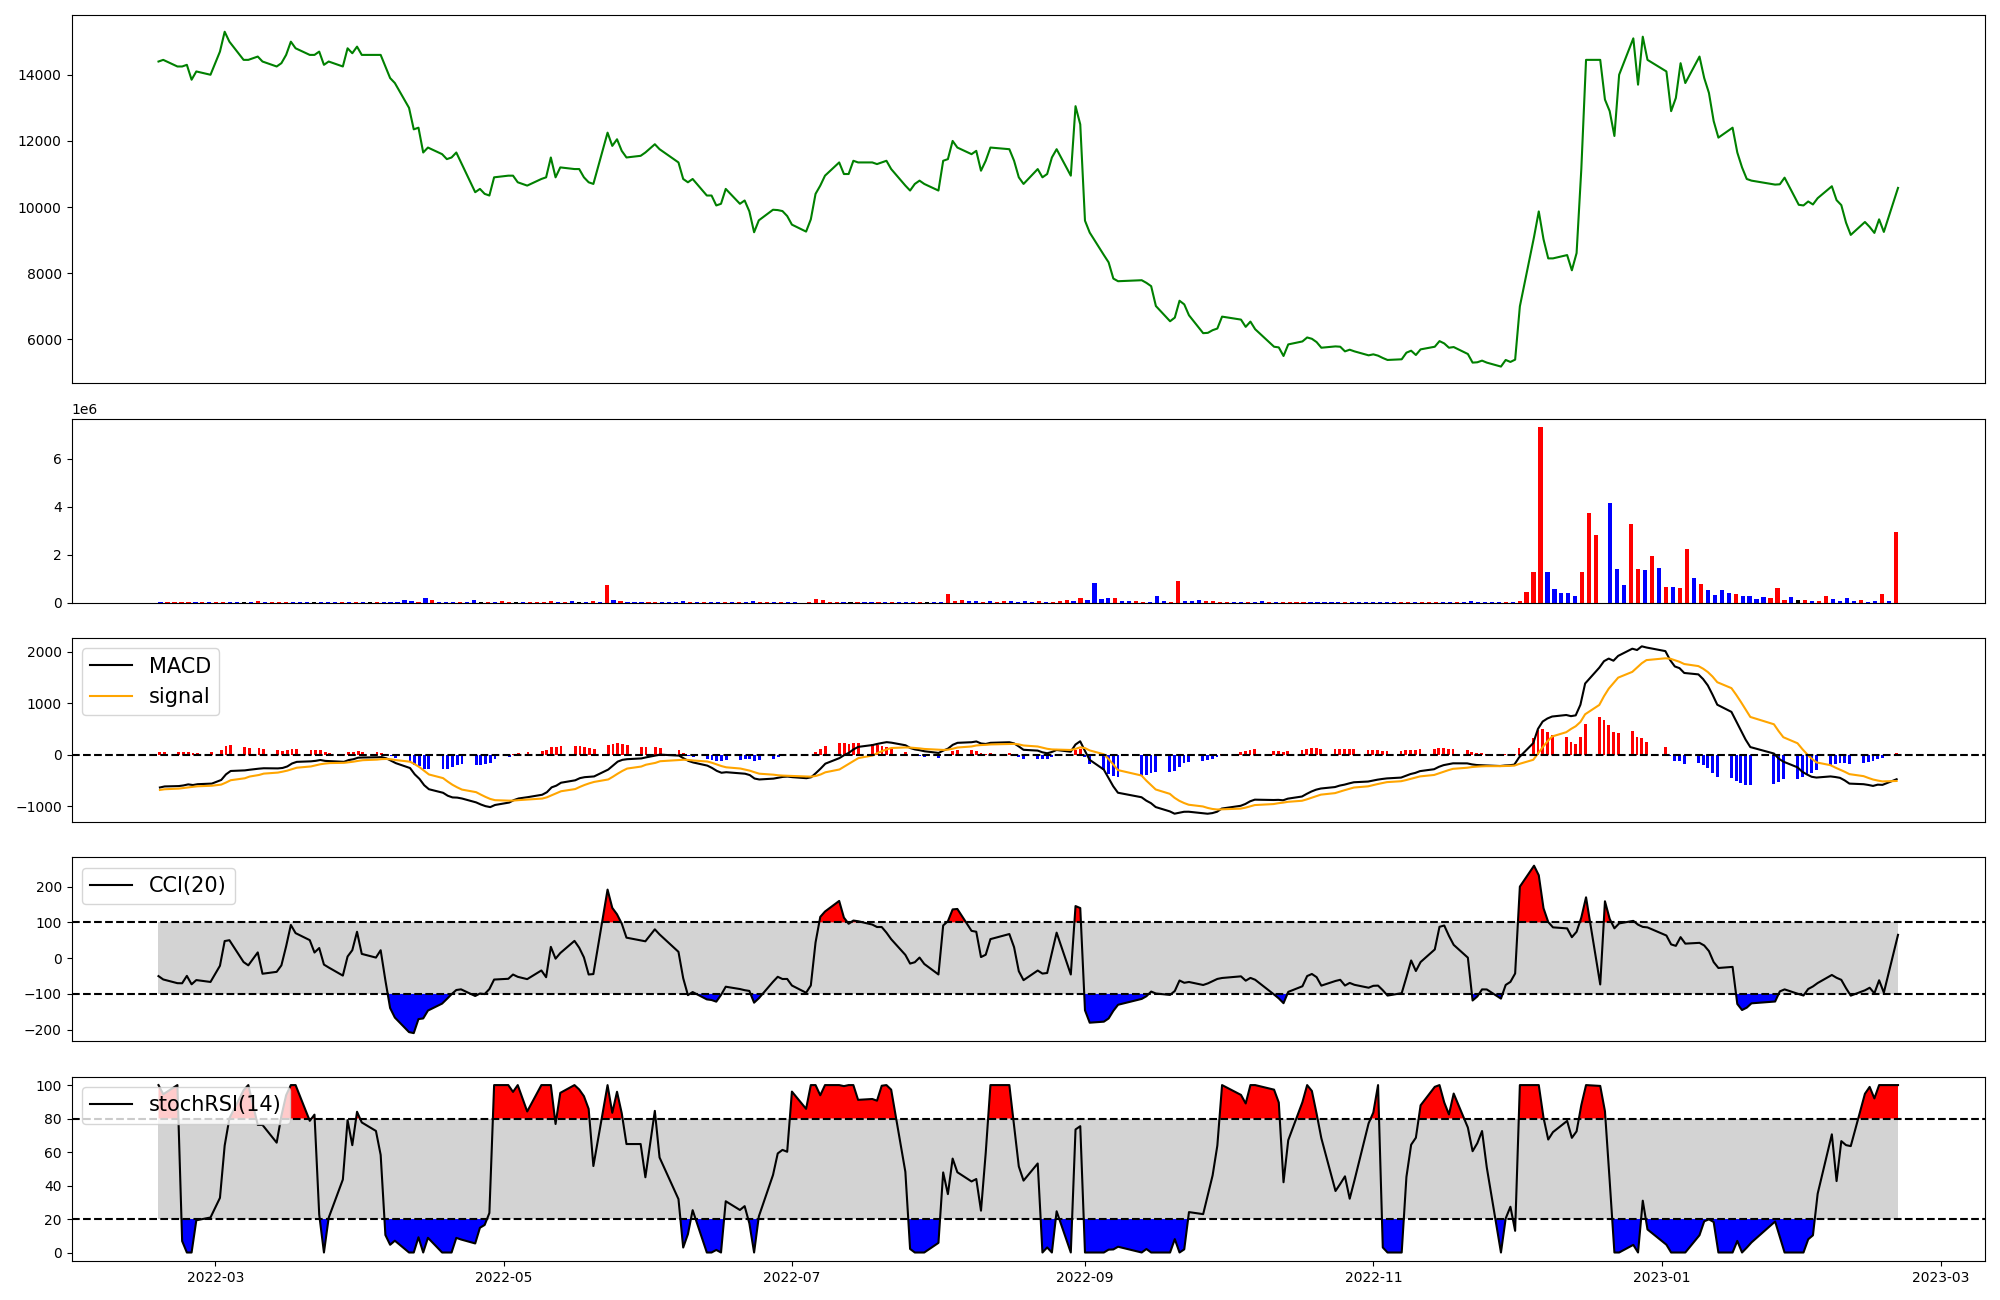Click the MACD legend entry

tap(179, 666)
